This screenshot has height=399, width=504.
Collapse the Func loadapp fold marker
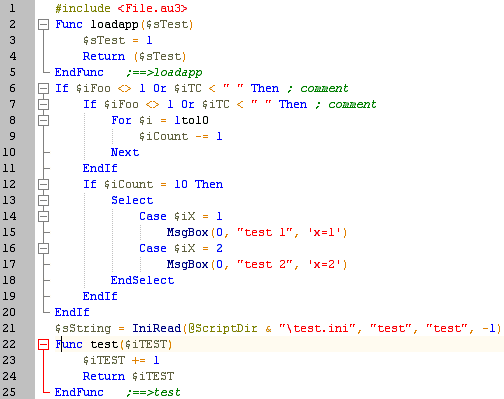tap(43, 24)
